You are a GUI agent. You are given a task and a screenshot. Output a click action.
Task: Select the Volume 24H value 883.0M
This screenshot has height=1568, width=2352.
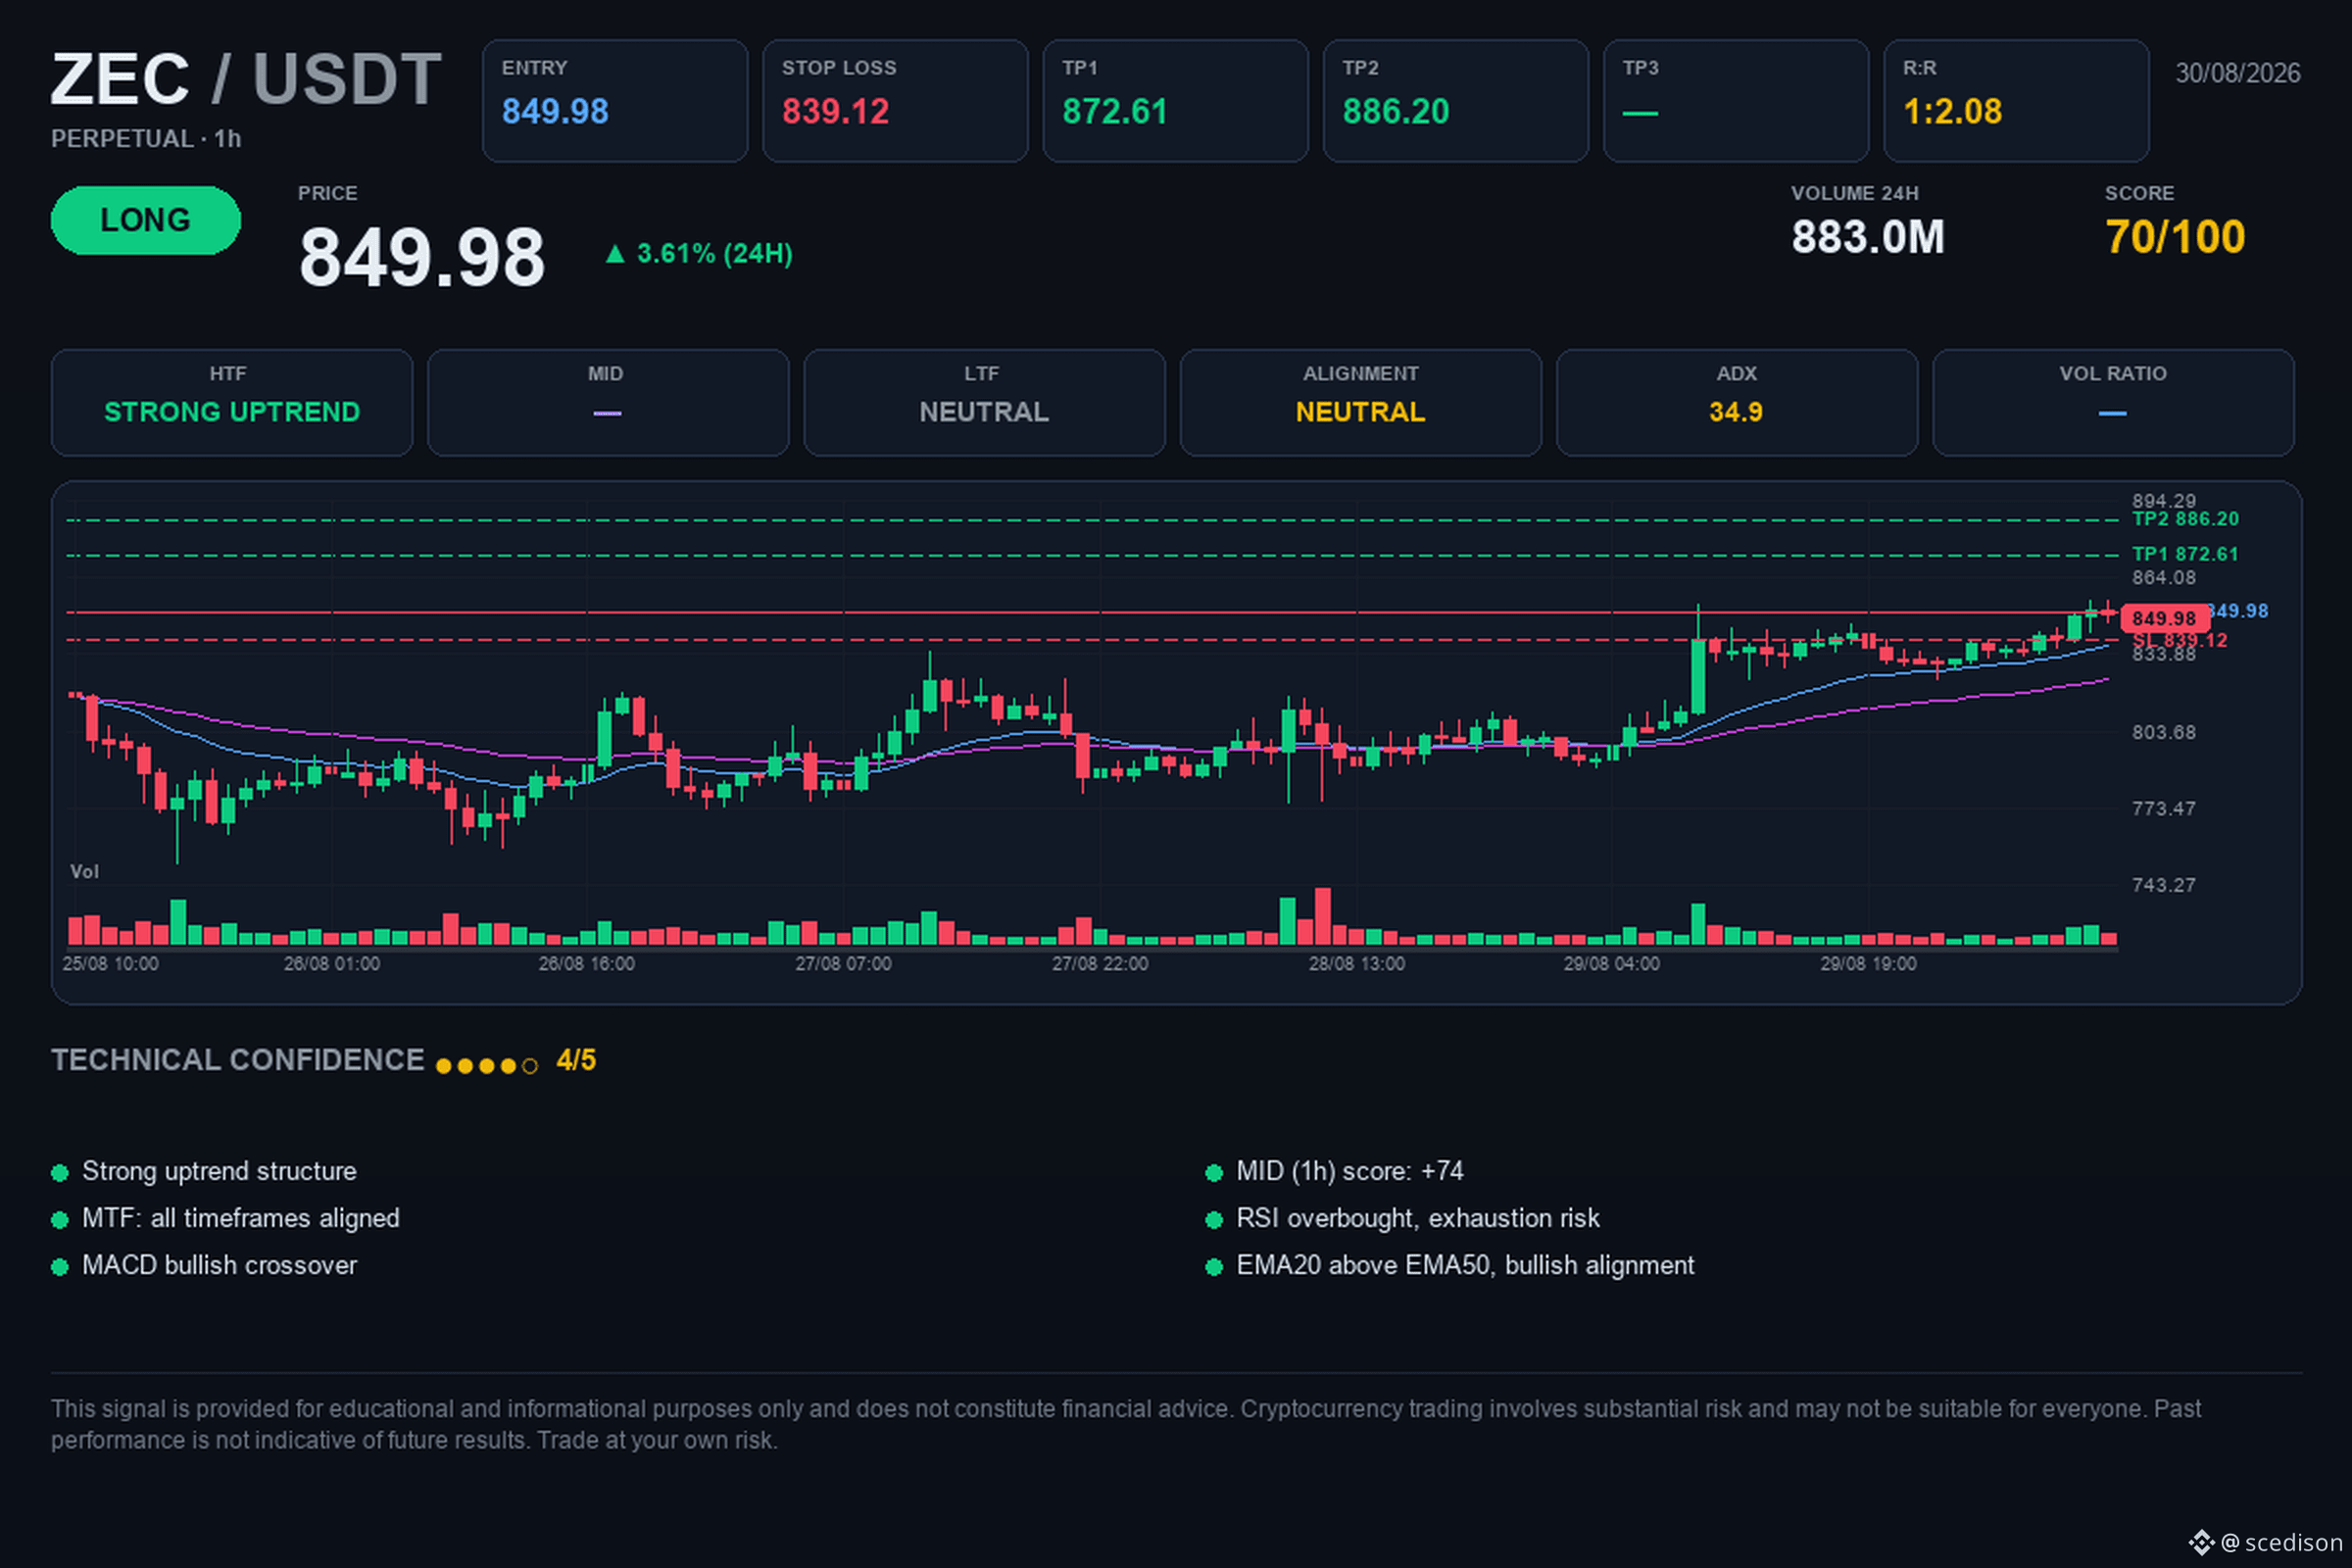[1867, 238]
